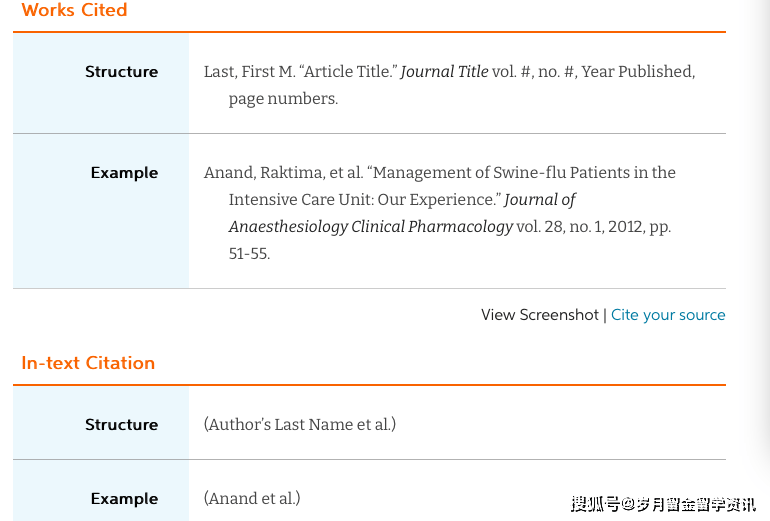This screenshot has width=770, height=521.
Task: Click "page numbers." in the structure row
Action: 283,99
